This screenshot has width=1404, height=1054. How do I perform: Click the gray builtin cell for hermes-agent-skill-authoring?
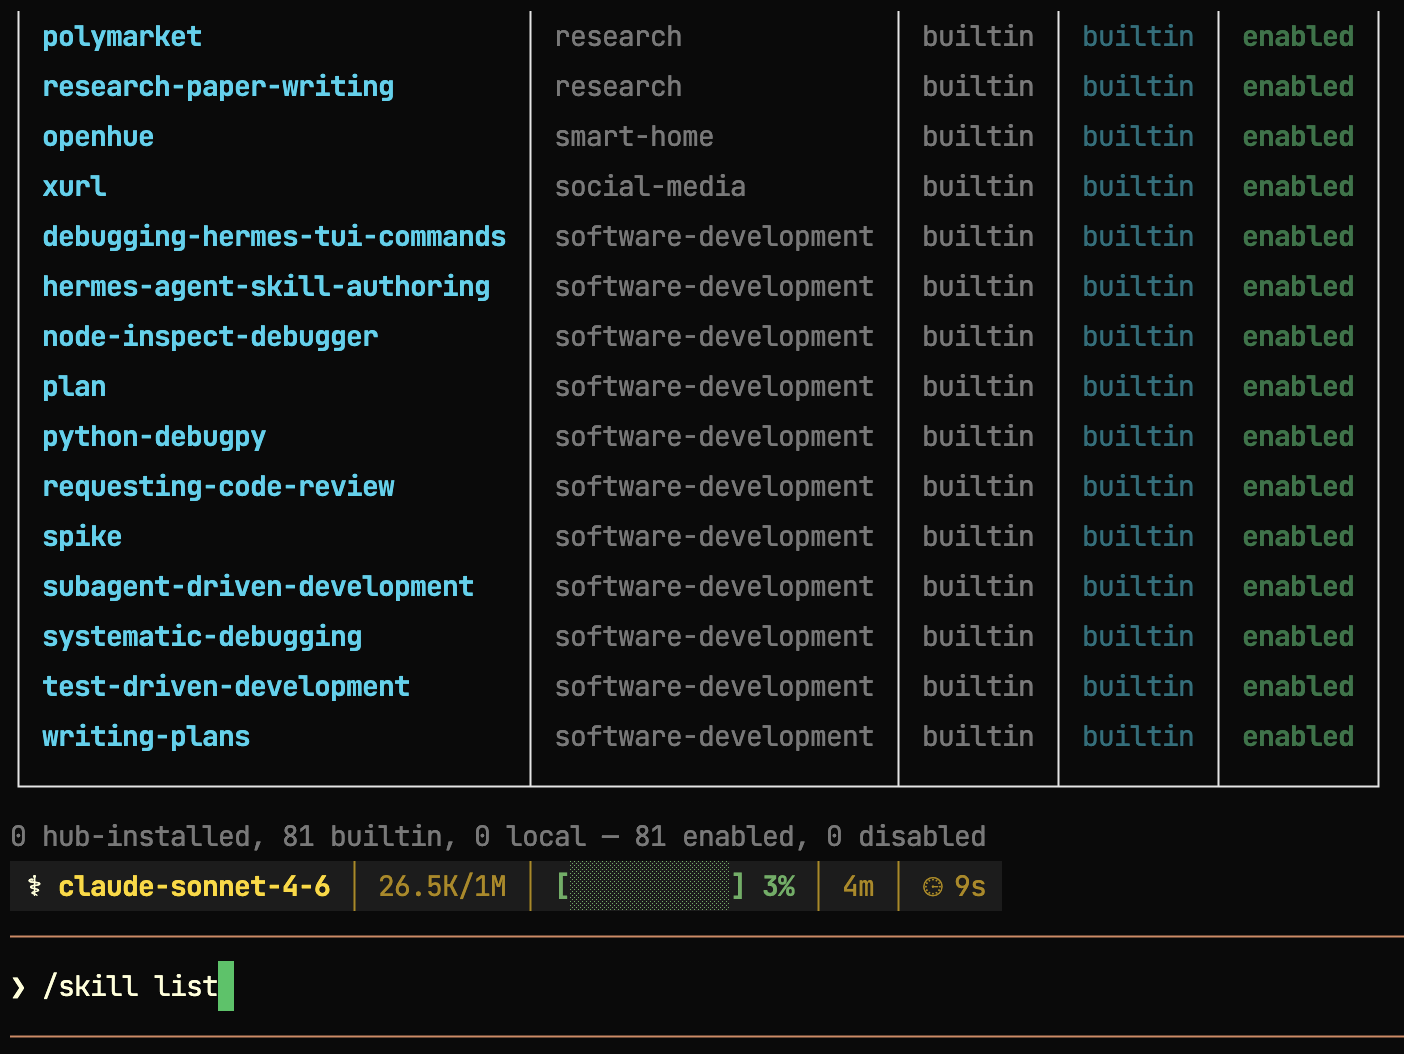point(978,287)
